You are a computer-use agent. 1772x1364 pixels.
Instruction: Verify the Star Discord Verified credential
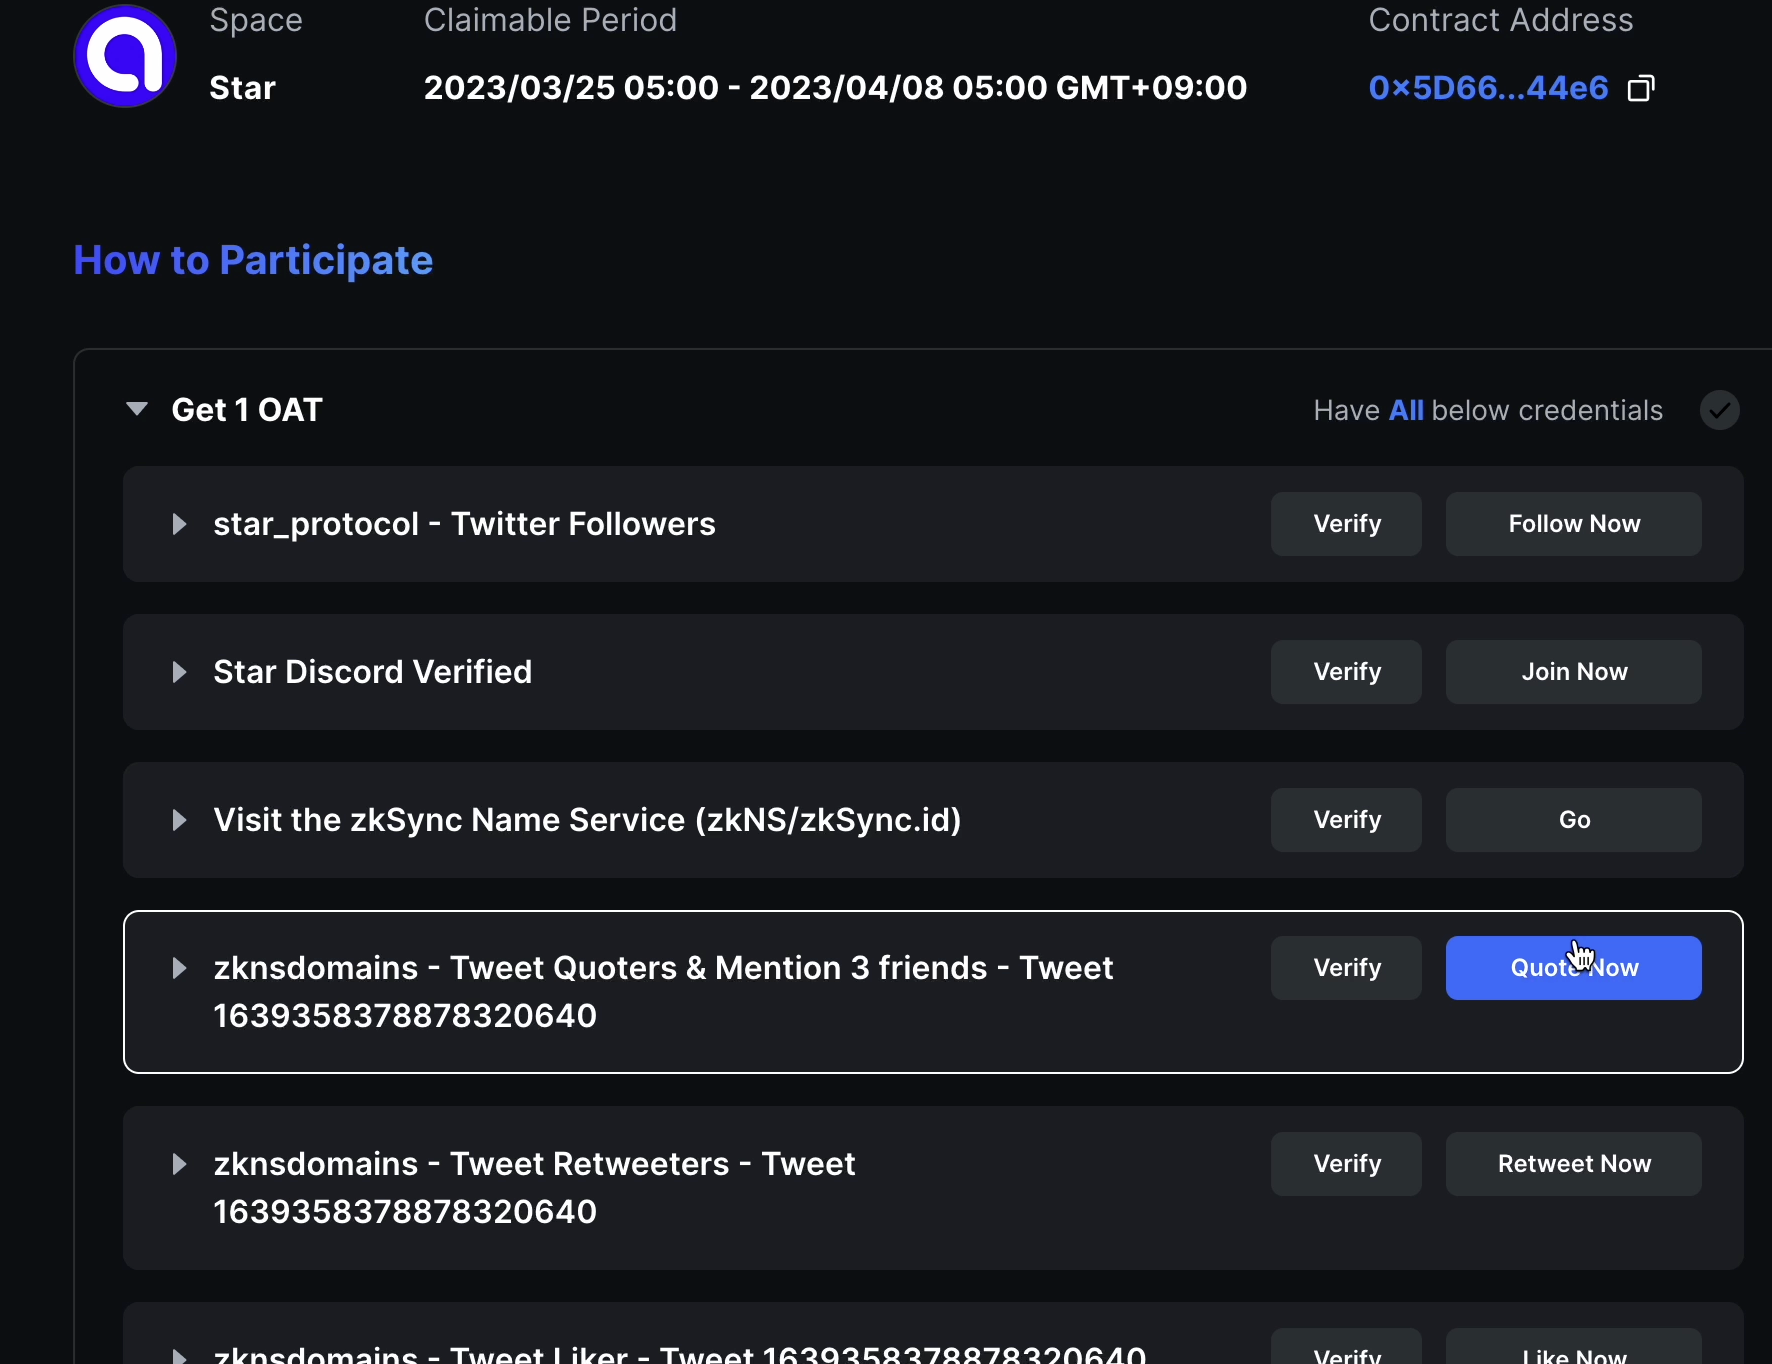1346,672
